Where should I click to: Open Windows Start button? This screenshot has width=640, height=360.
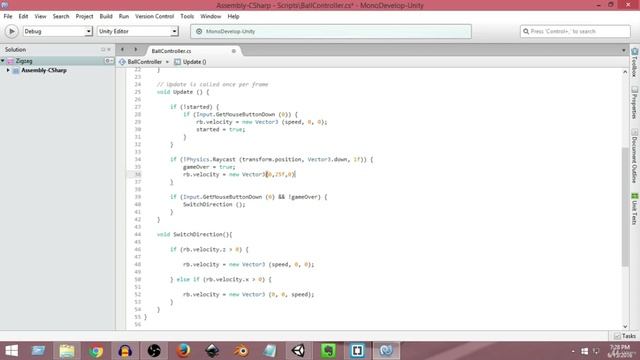tap(11, 351)
